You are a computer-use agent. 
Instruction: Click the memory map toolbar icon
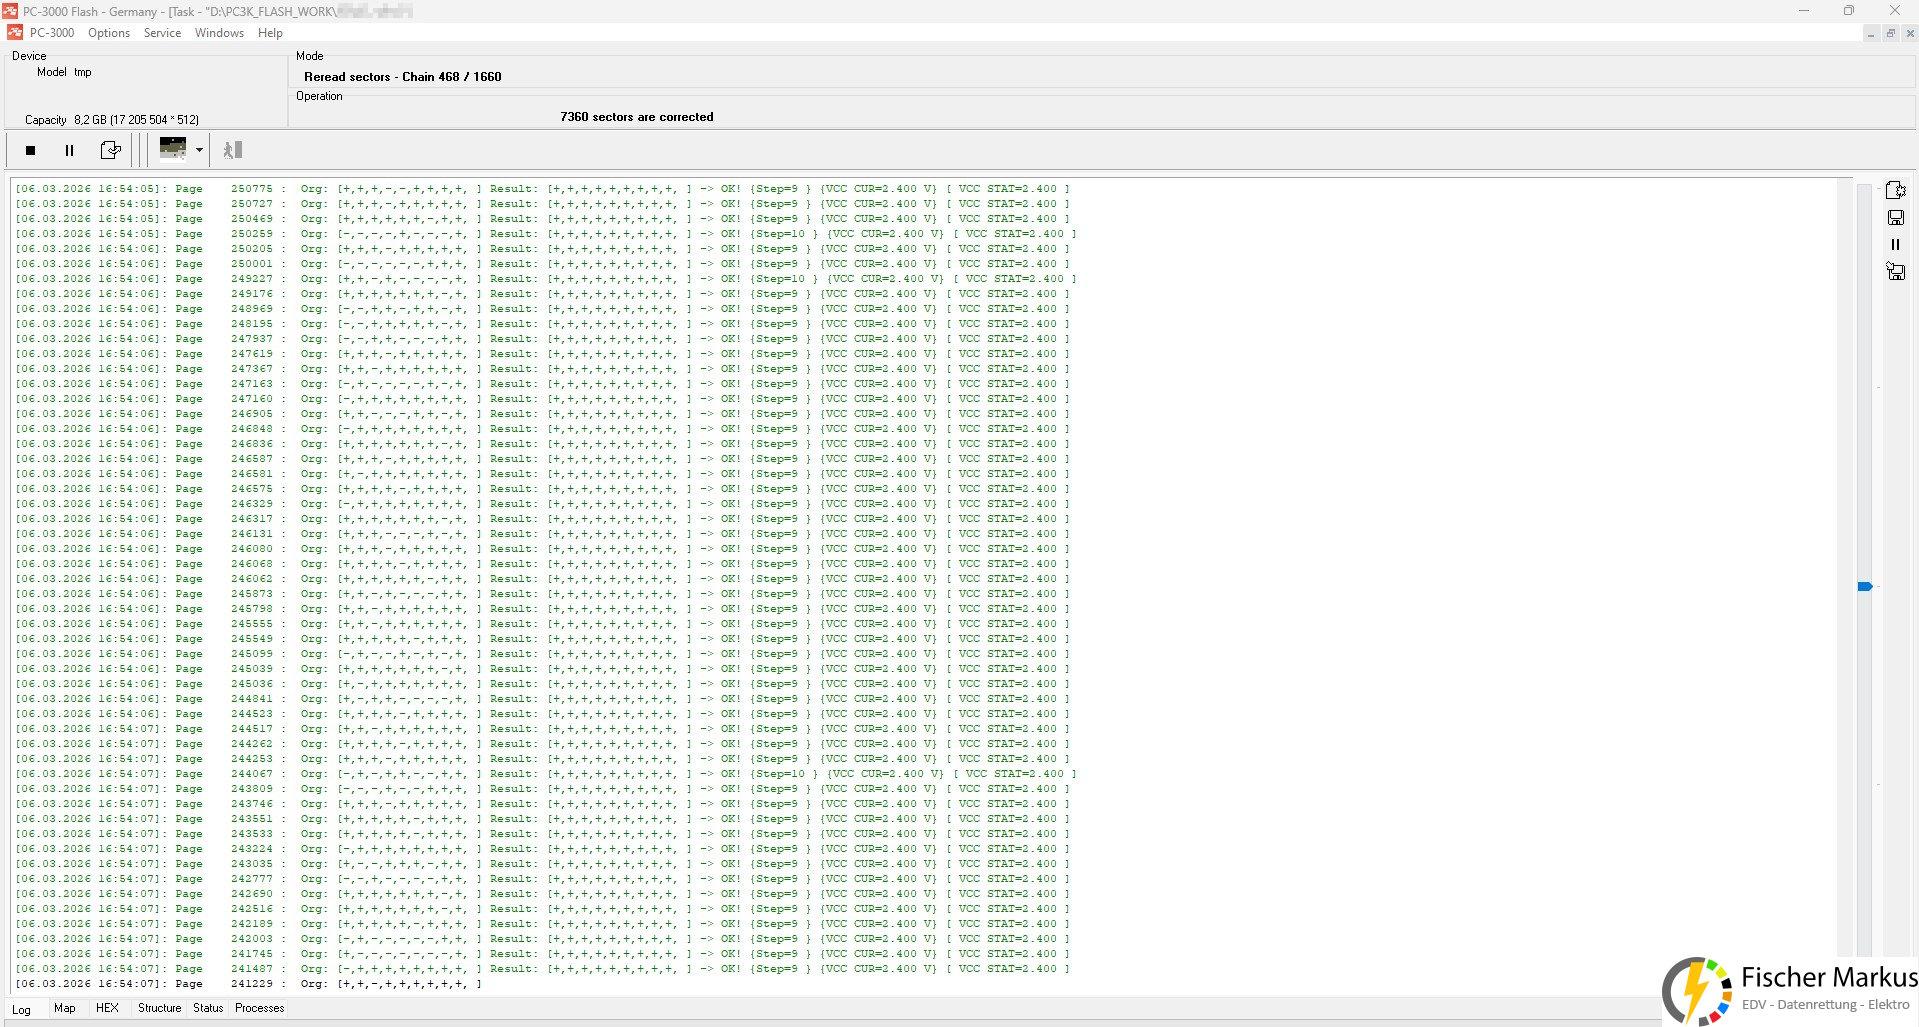(x=173, y=149)
